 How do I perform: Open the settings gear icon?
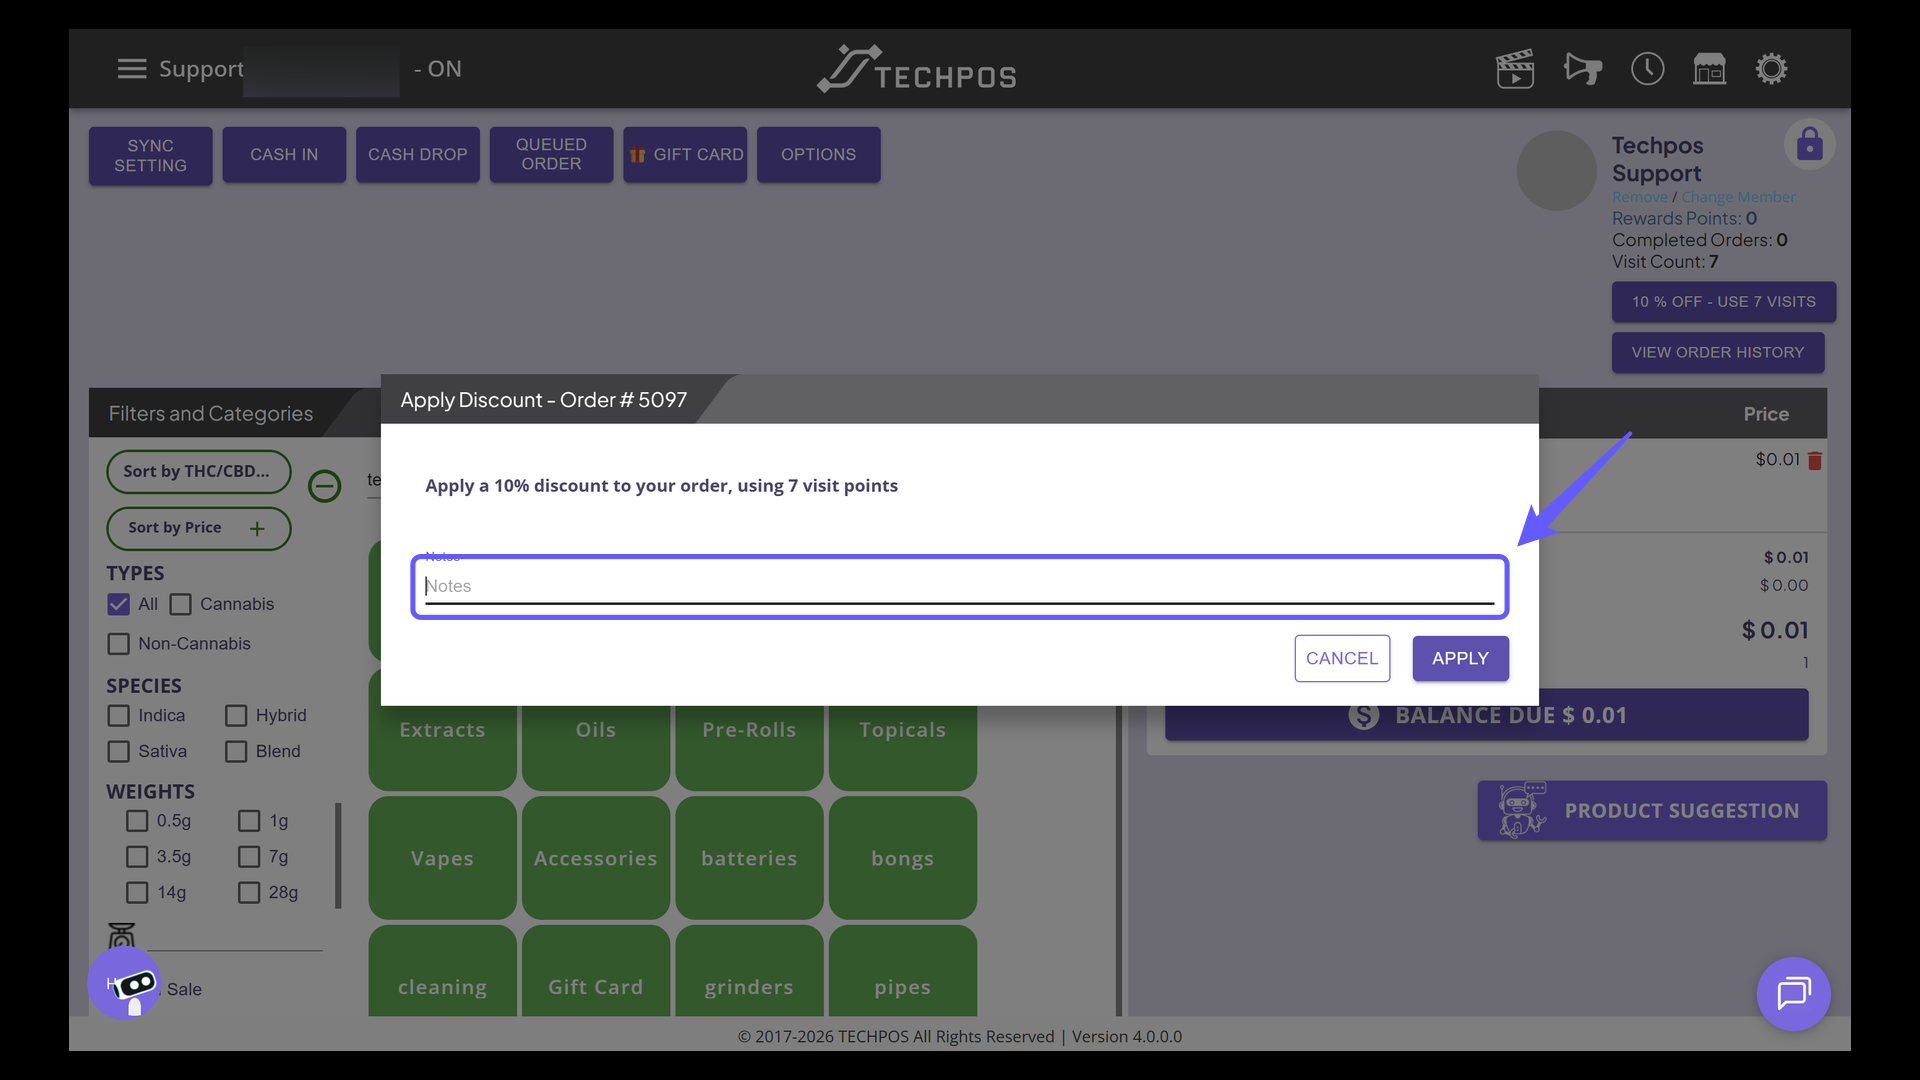[1771, 69]
